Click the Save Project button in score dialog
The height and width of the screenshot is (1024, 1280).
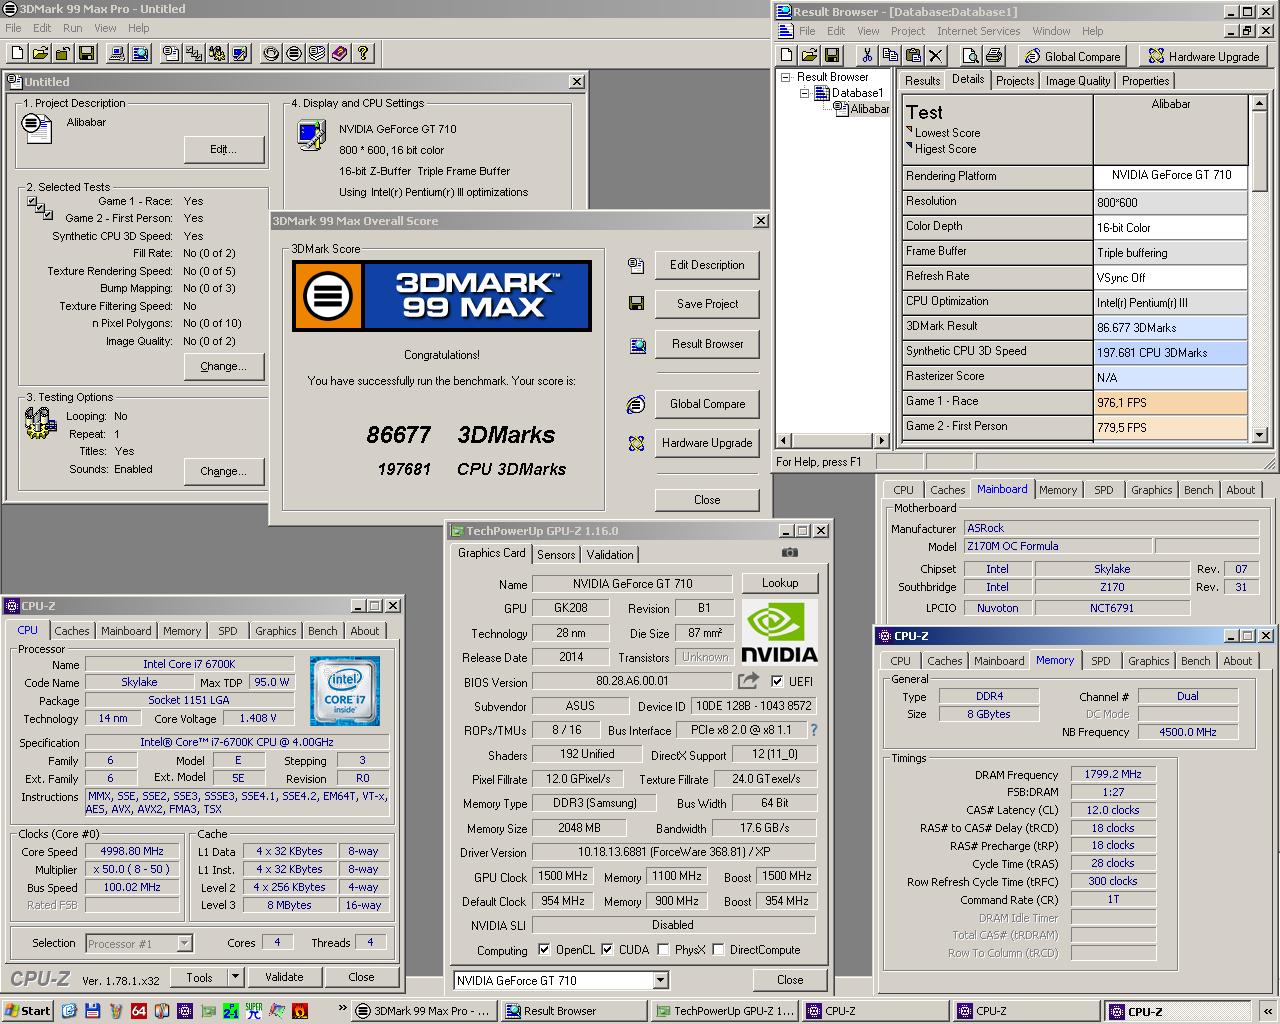707,304
